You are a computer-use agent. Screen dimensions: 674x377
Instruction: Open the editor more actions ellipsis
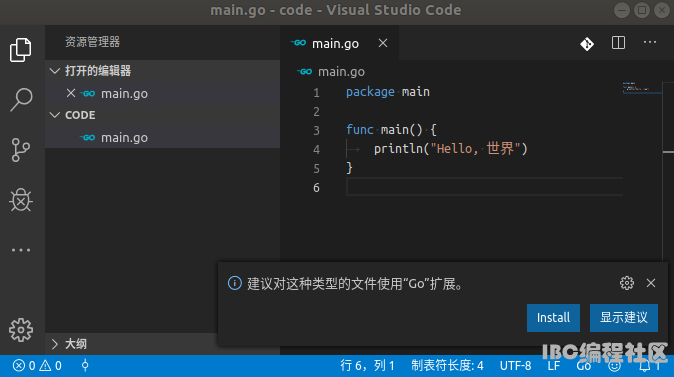pos(649,42)
